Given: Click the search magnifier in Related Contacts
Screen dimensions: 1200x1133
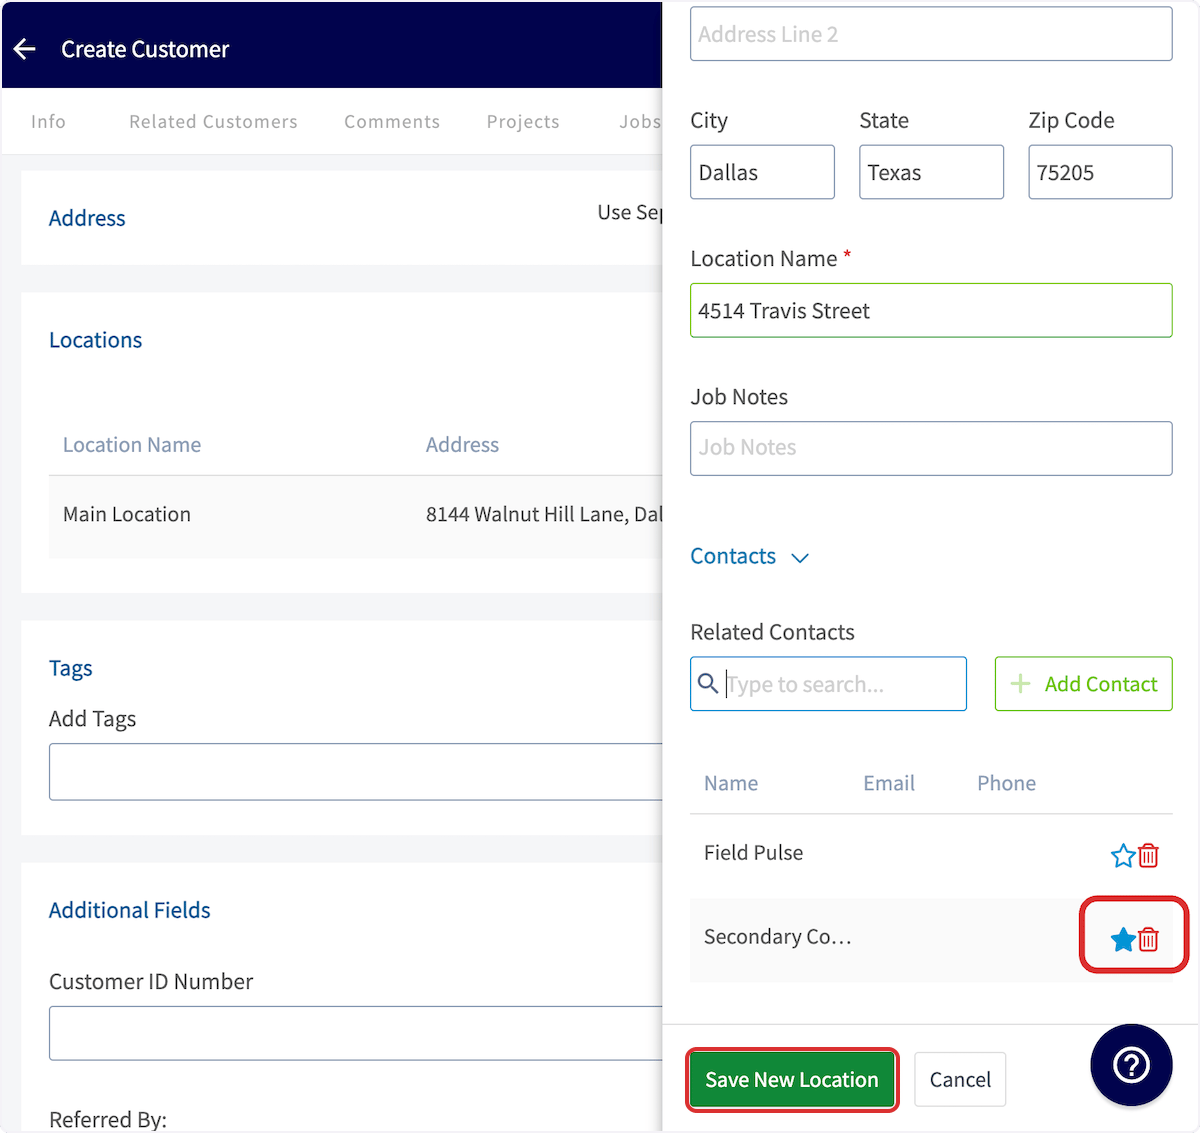Looking at the screenshot, I should (708, 683).
